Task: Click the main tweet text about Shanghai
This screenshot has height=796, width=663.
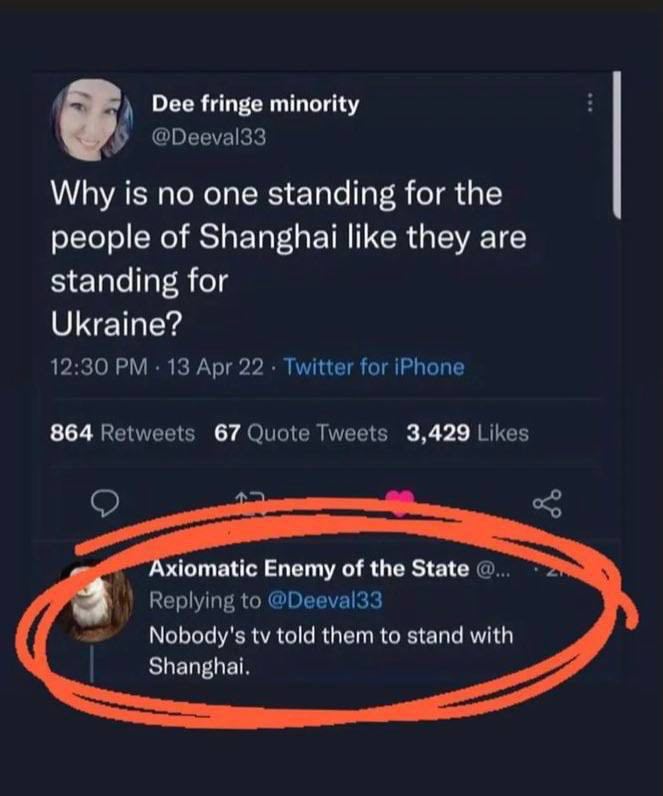Action: tap(288, 259)
